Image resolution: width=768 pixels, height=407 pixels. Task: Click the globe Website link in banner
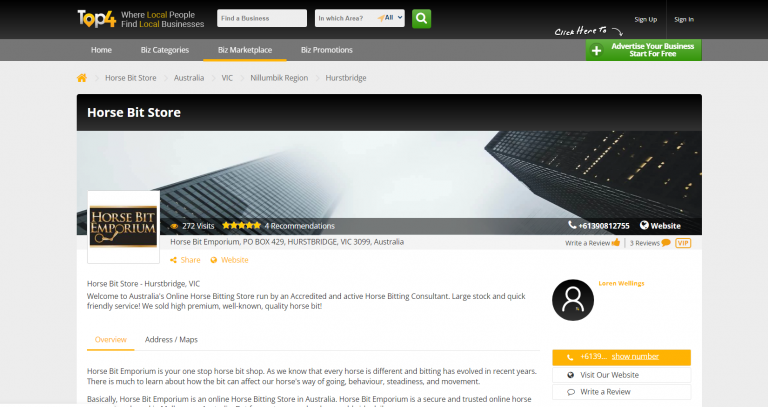tap(660, 226)
